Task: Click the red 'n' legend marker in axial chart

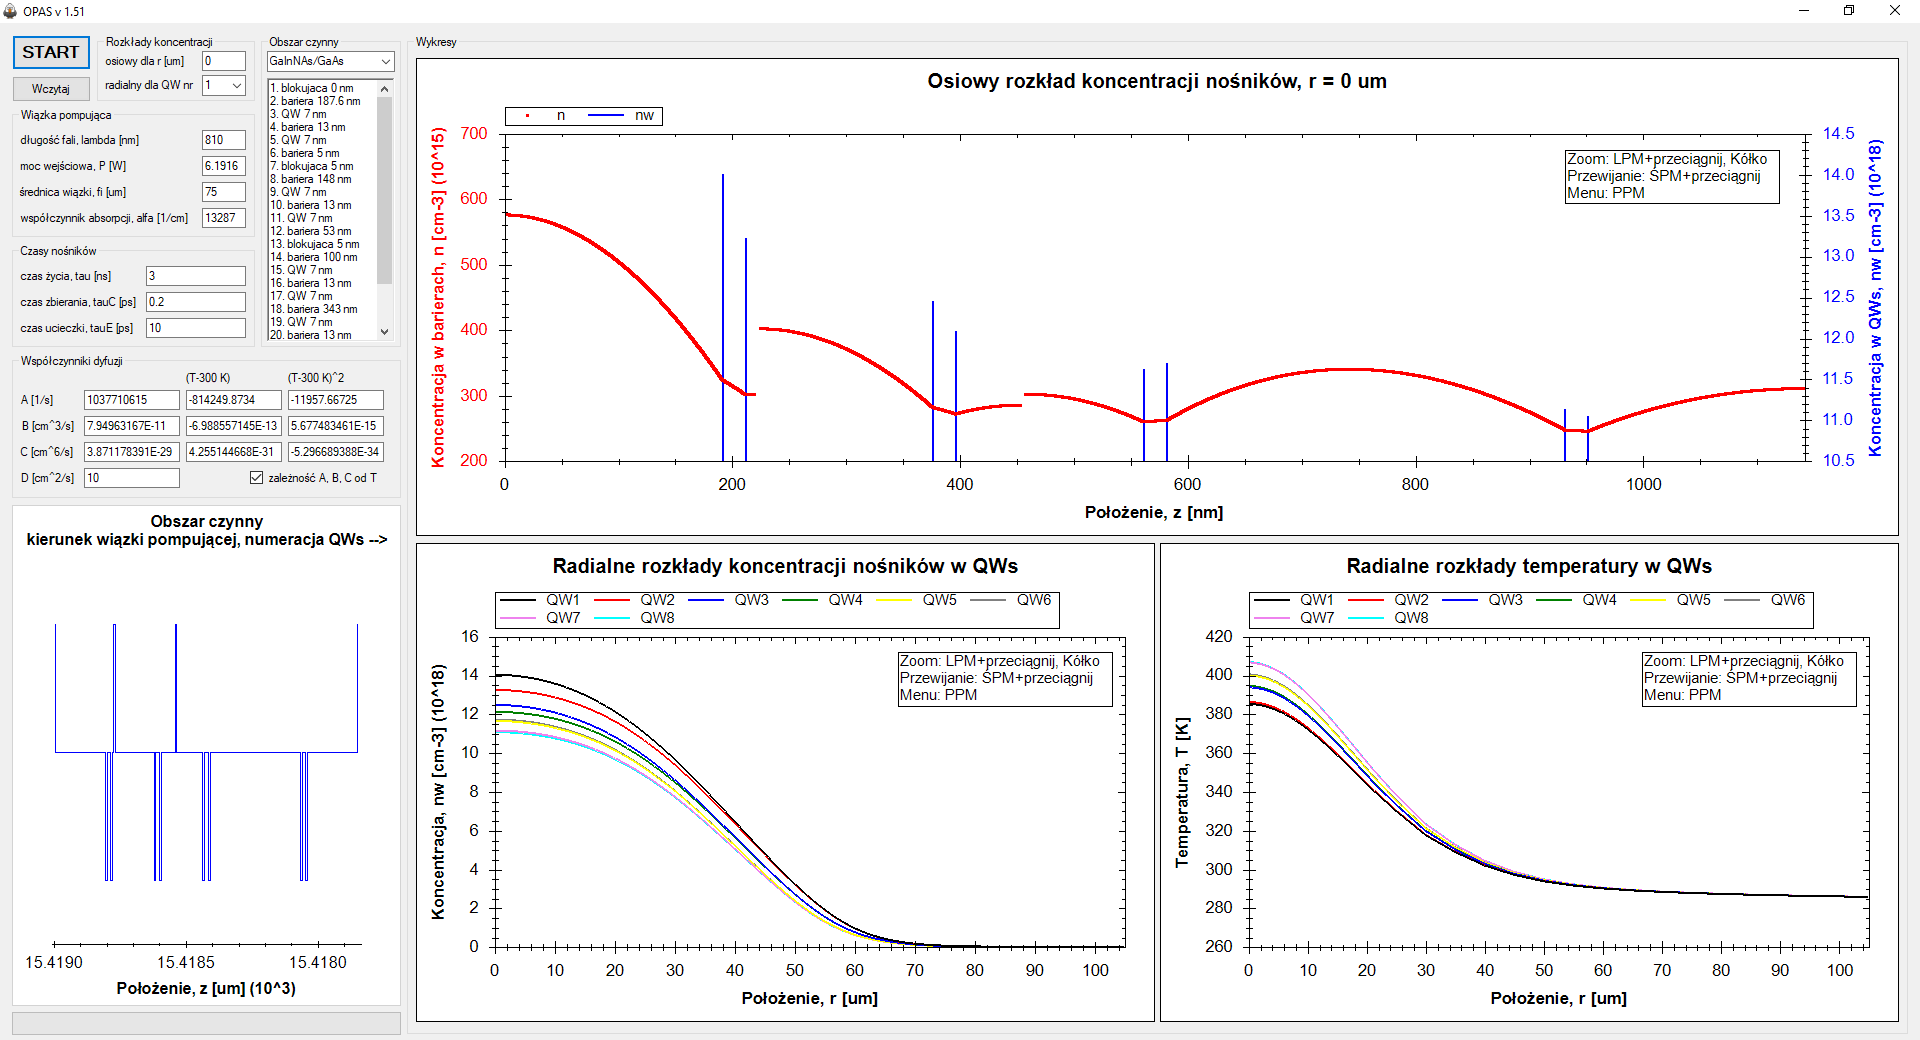Action: click(x=528, y=116)
